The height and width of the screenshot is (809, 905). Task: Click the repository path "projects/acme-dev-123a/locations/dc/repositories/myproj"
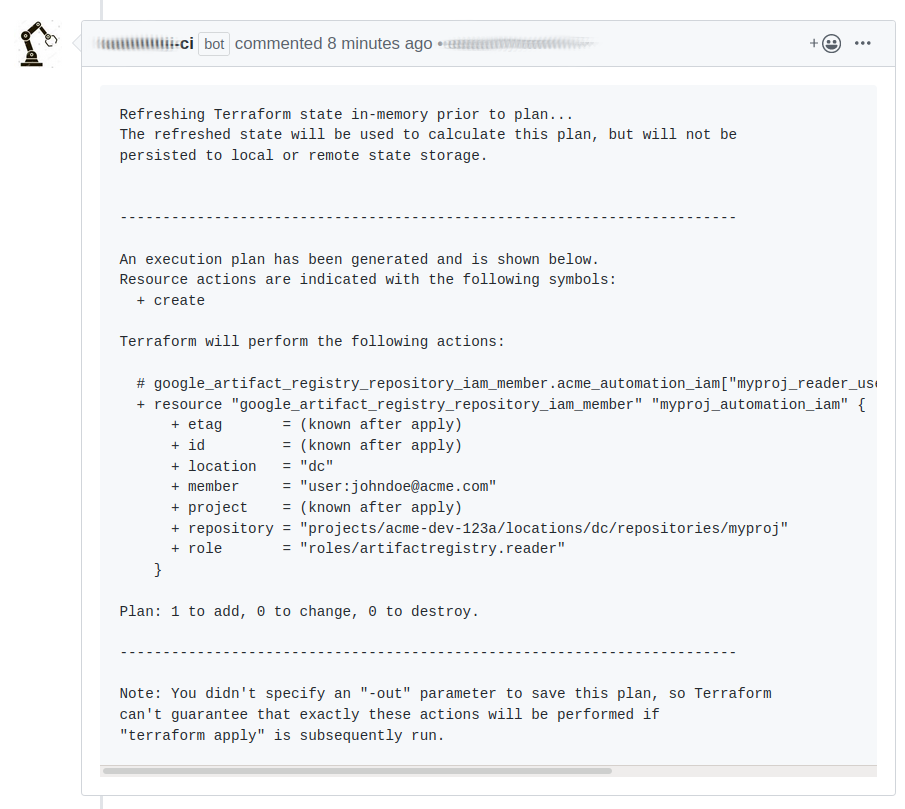(x=544, y=528)
